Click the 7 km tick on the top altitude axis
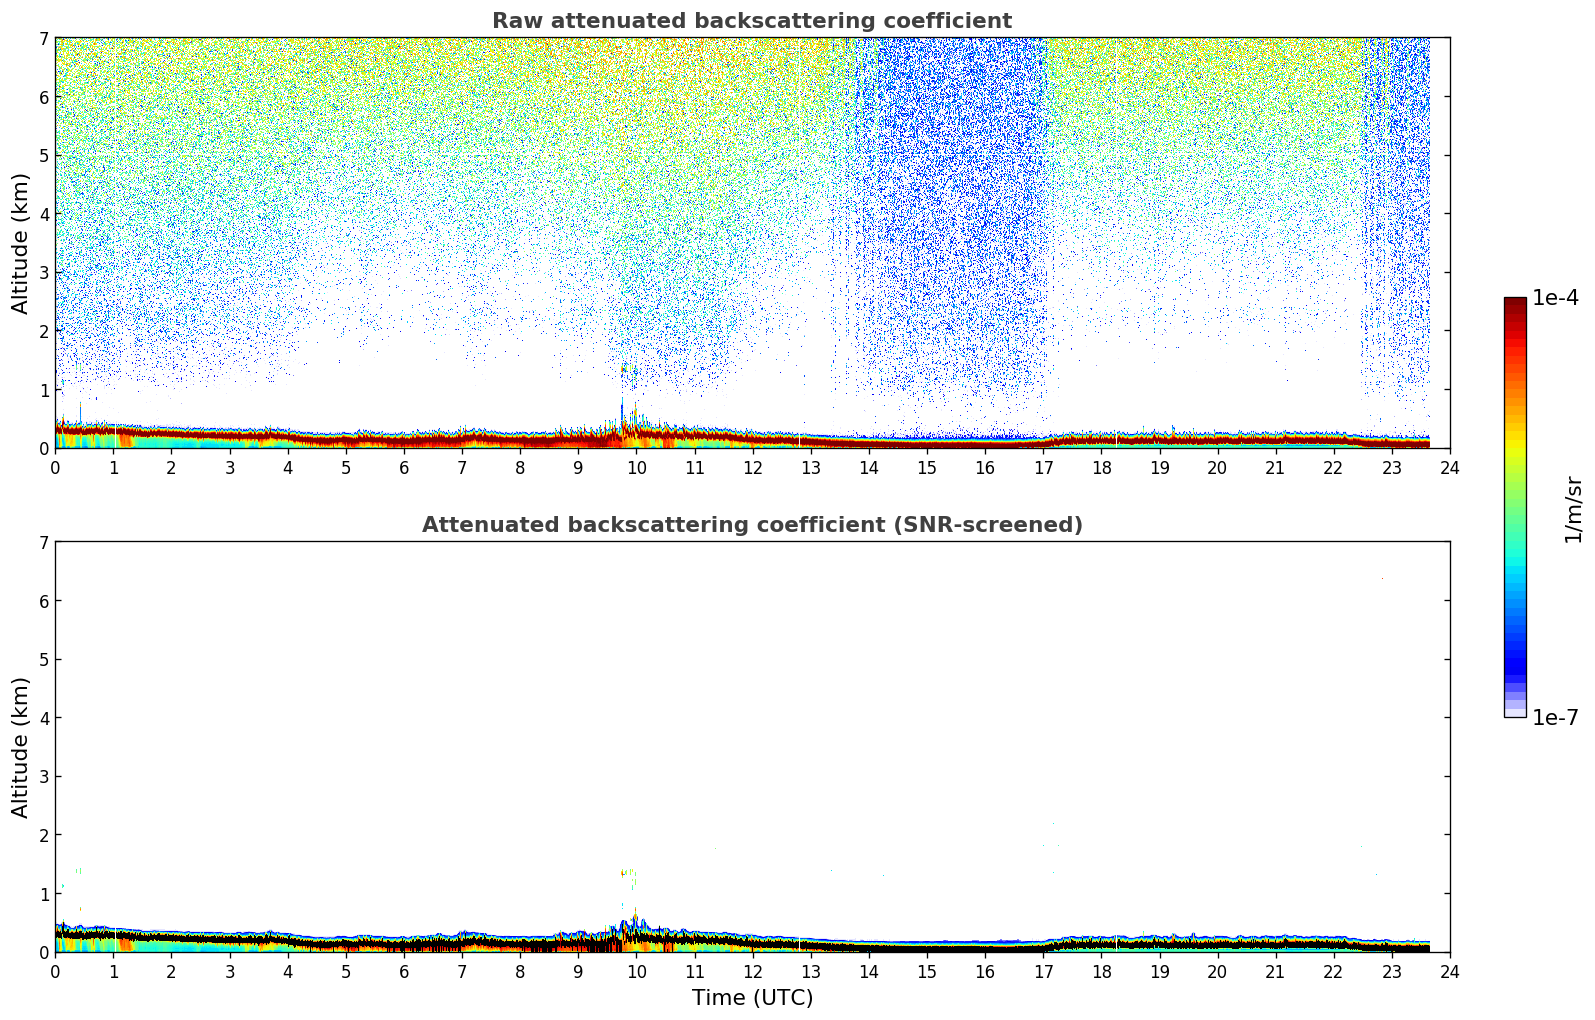 coord(42,38)
